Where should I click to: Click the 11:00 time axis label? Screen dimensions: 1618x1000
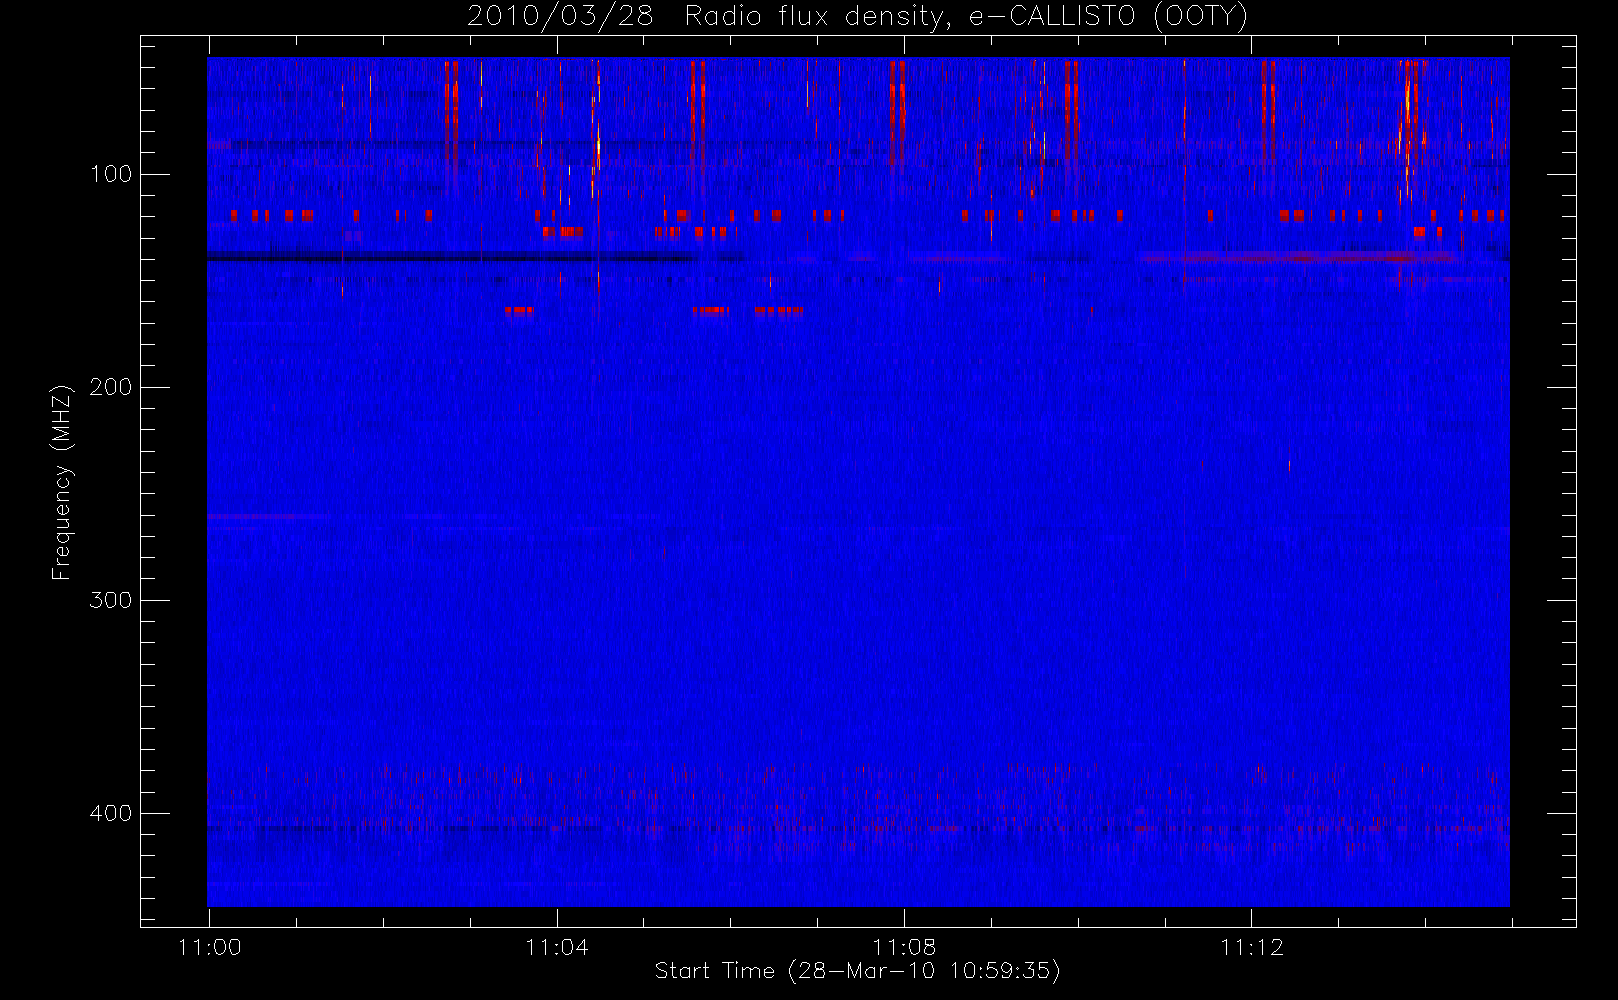pos(209,947)
